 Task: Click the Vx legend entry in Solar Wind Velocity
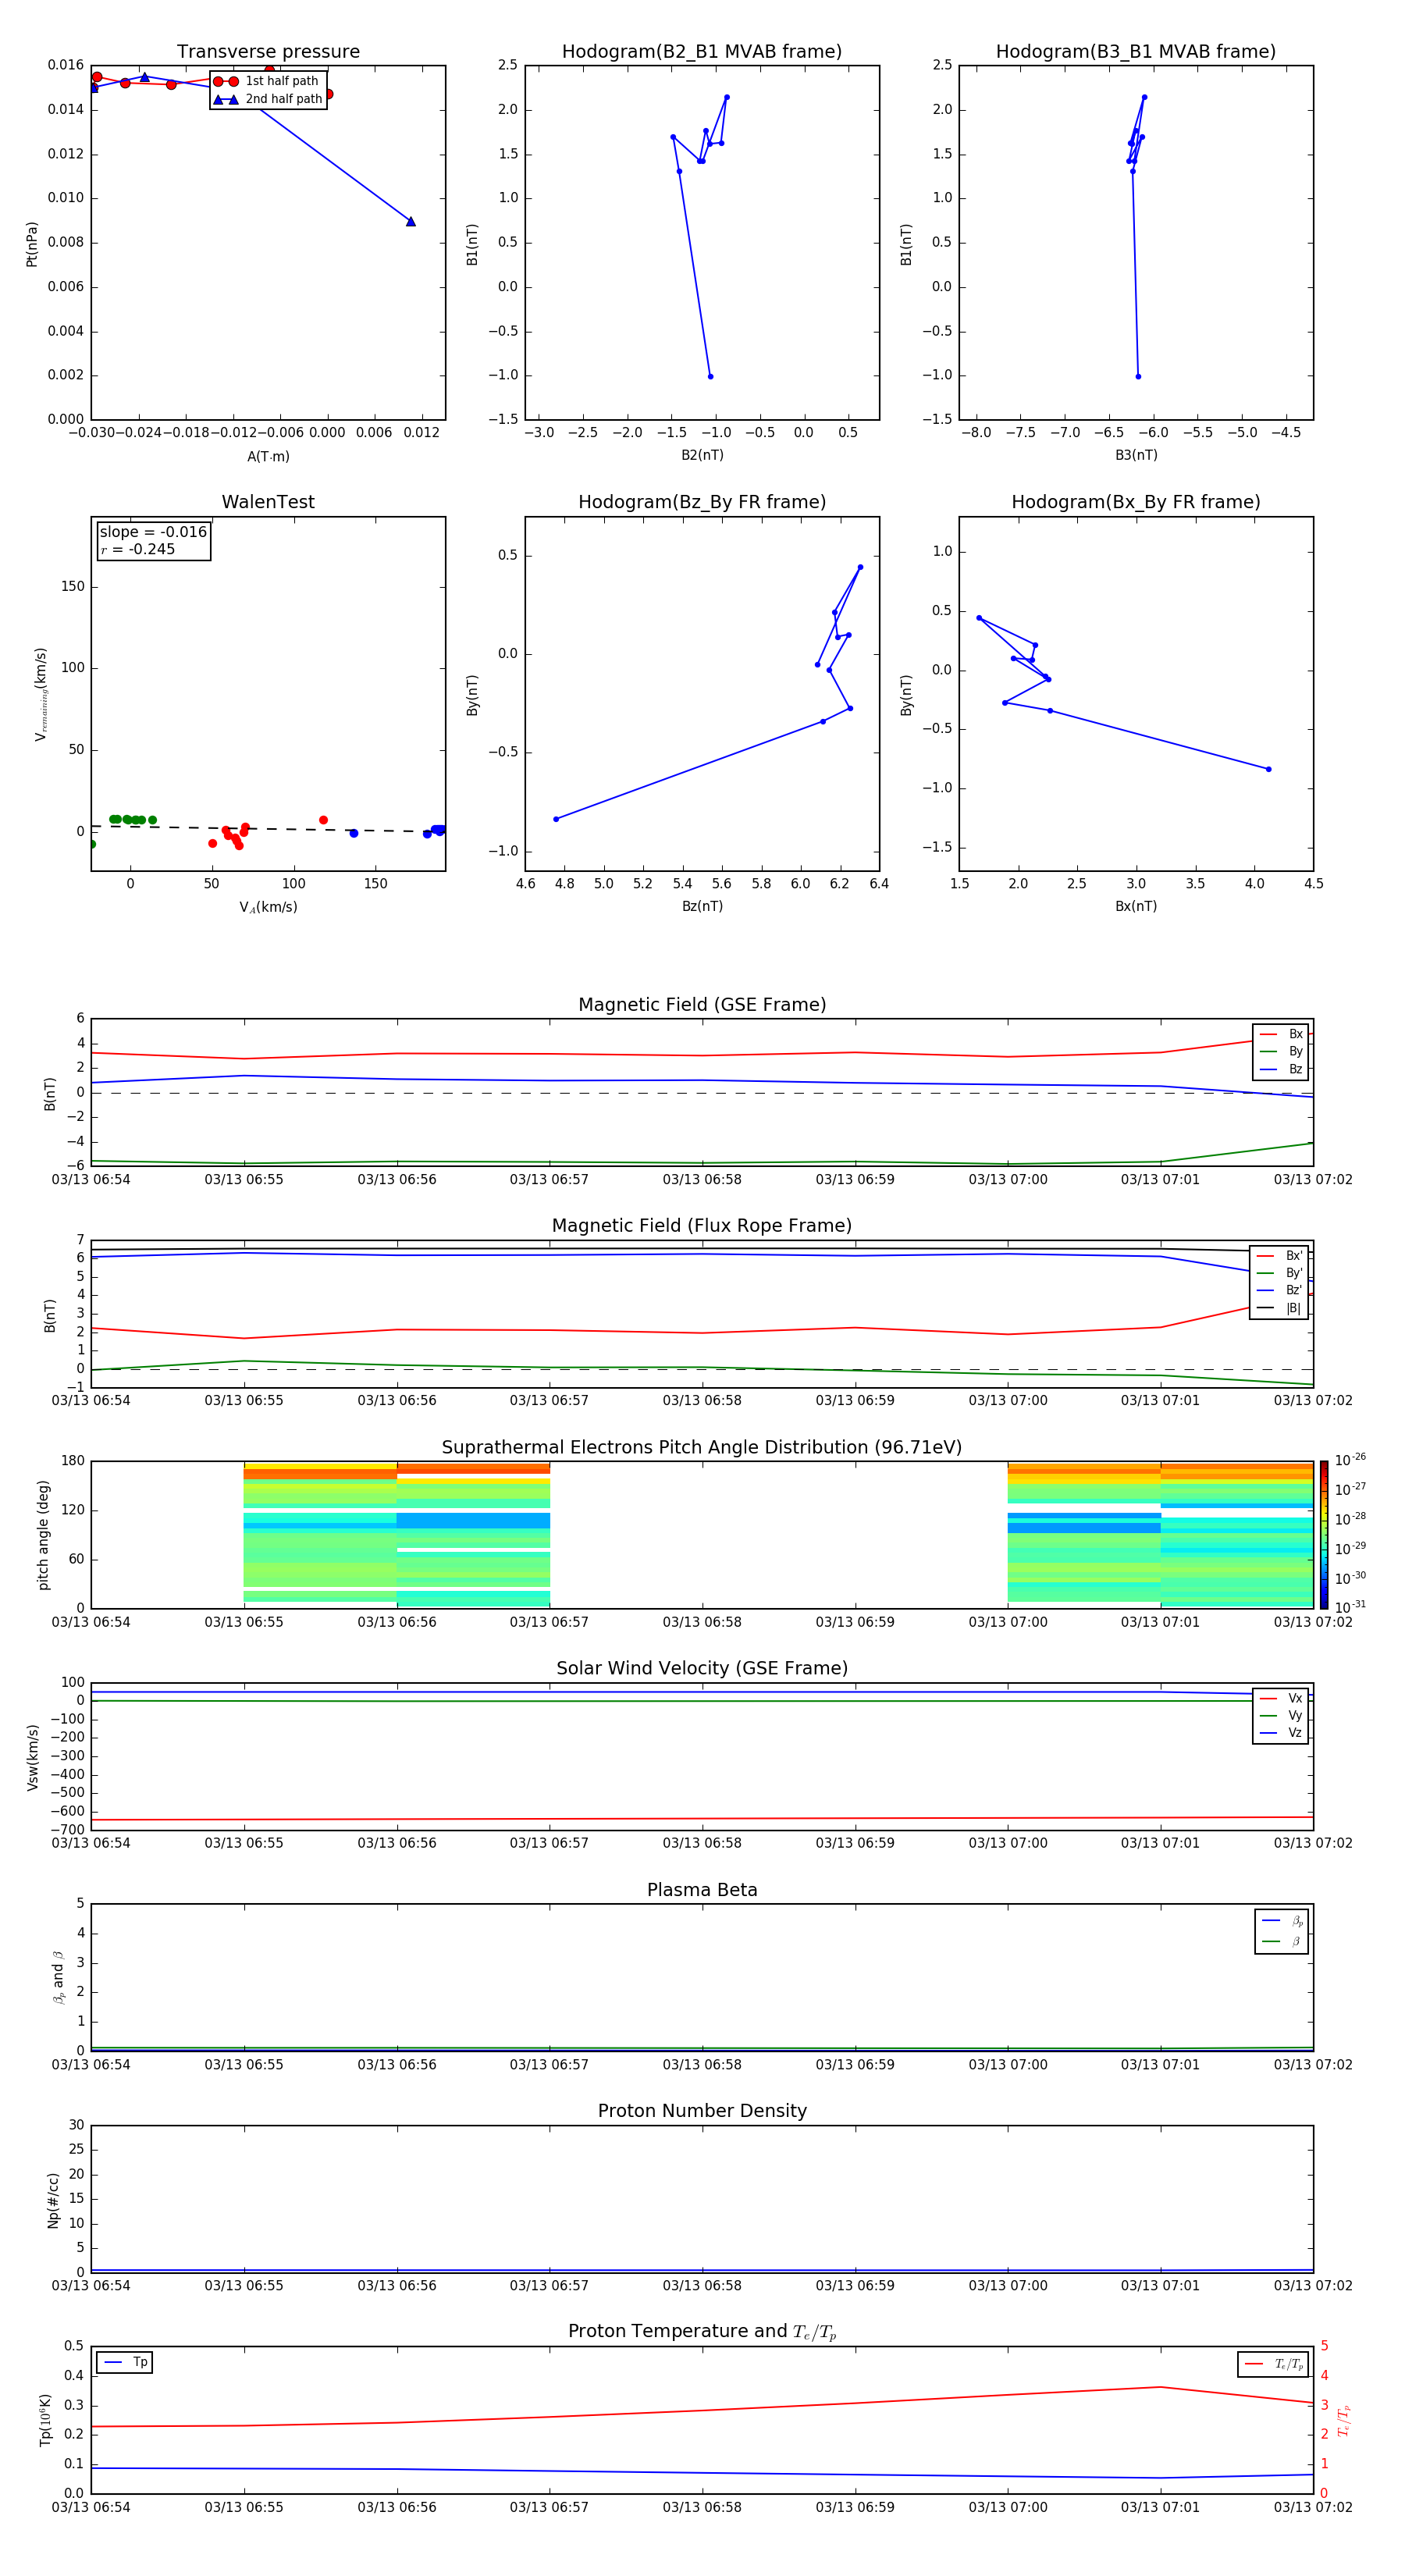click(x=1281, y=1698)
